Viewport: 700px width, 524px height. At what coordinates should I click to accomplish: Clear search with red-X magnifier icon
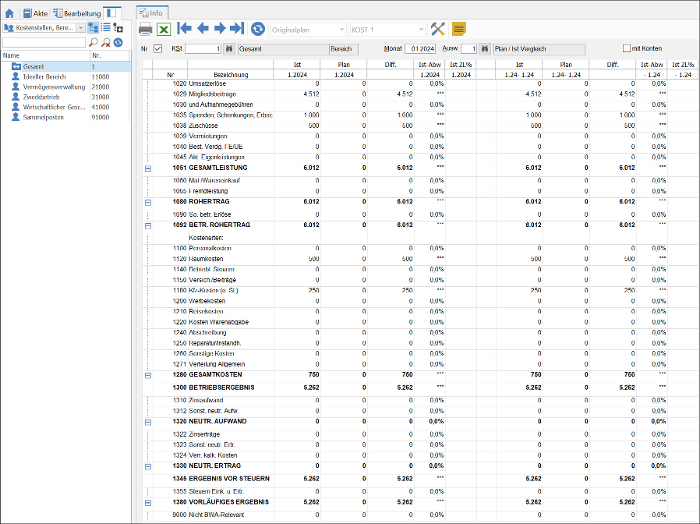[x=106, y=42]
